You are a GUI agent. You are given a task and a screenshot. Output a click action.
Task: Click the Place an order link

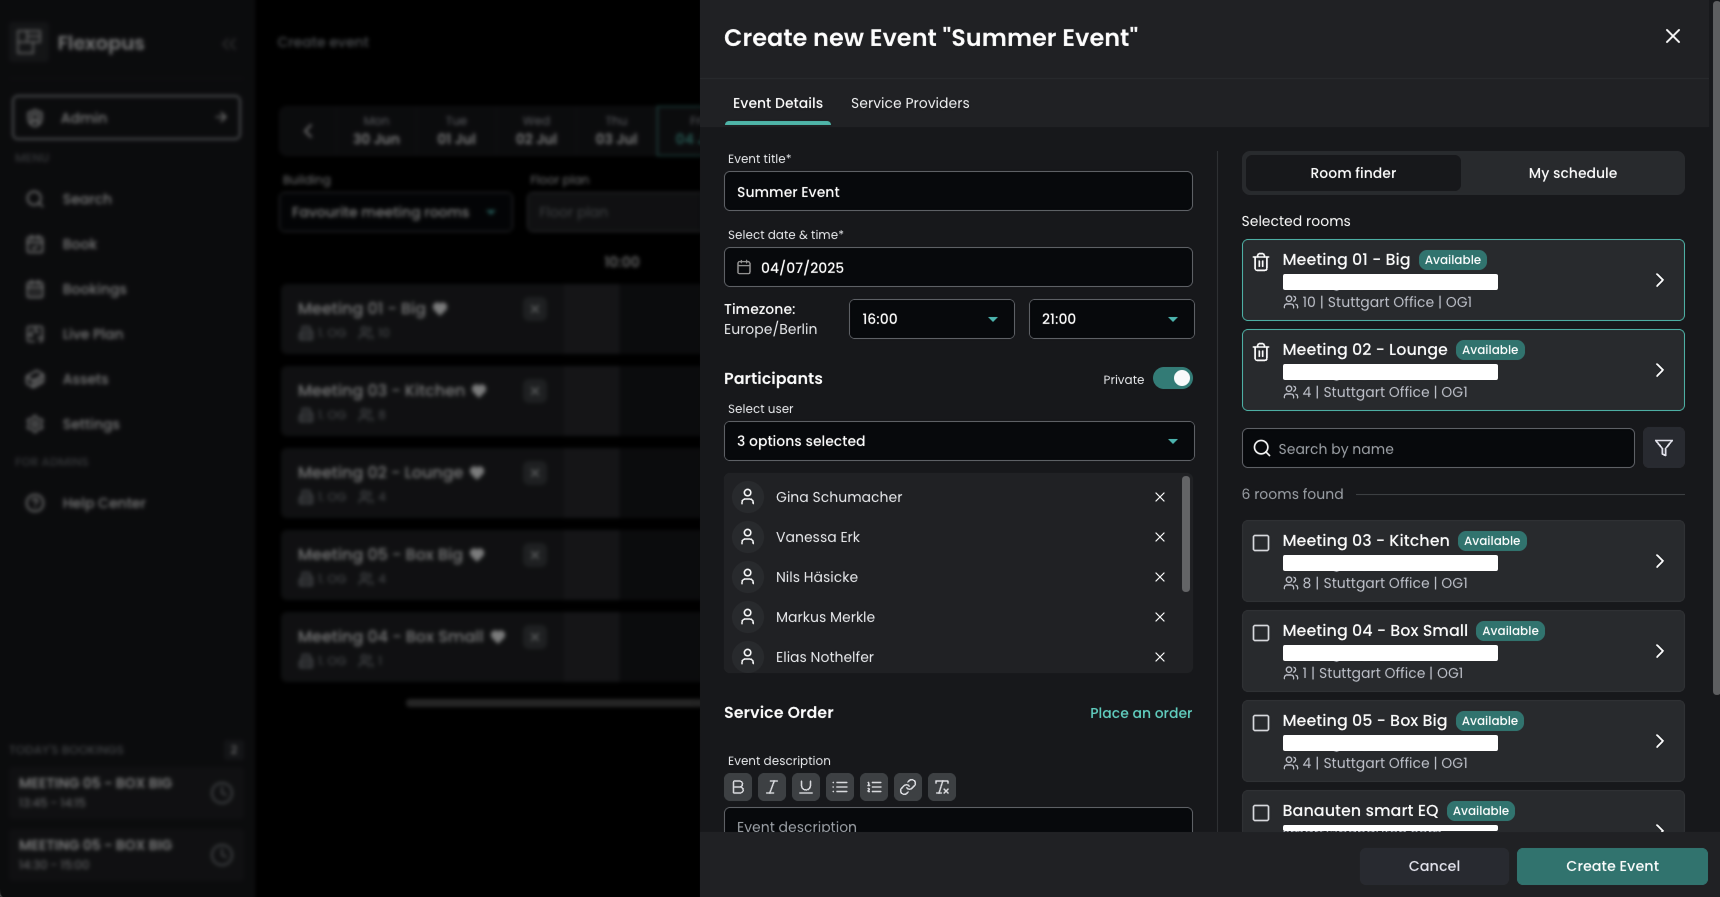(1140, 713)
